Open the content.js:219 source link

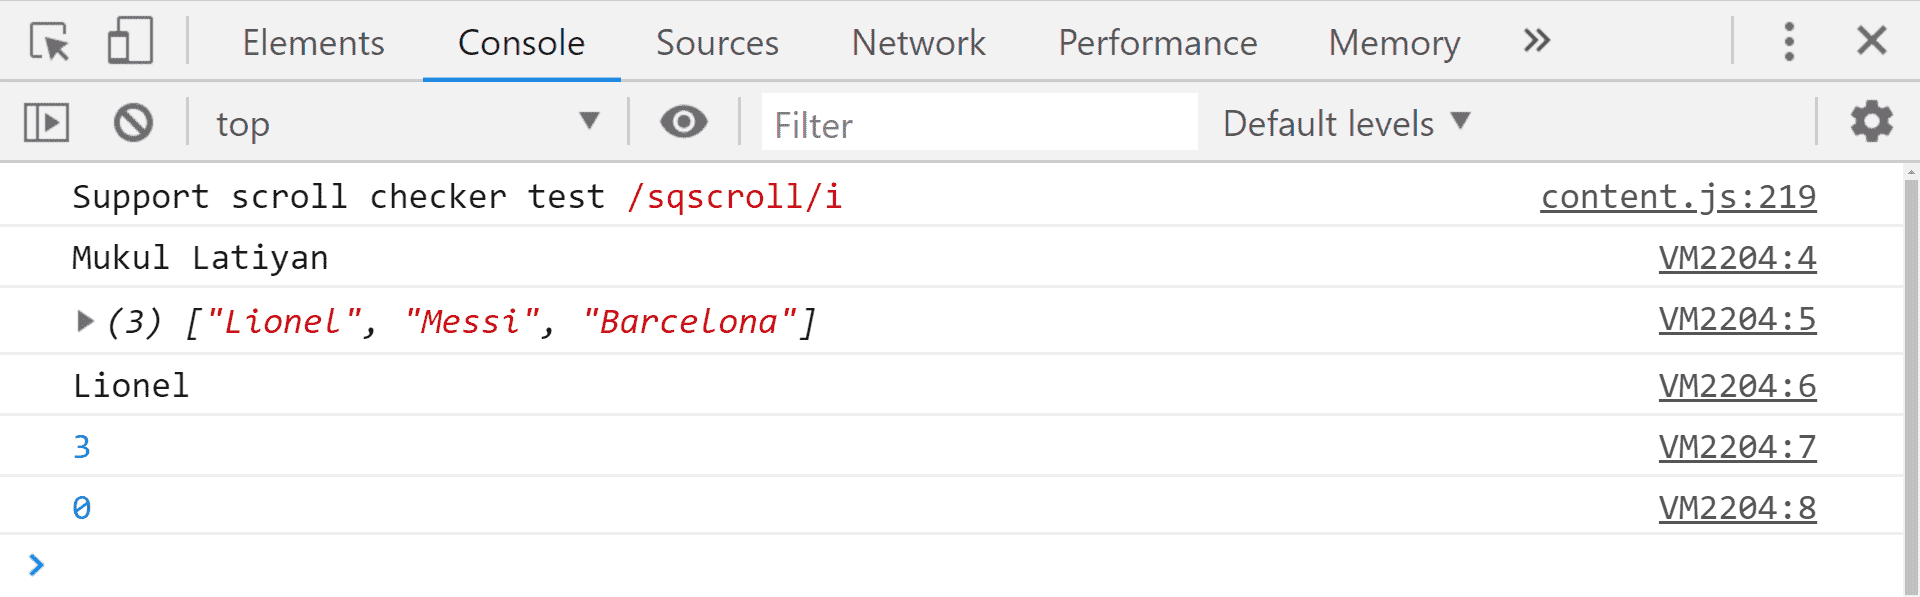click(x=1678, y=197)
